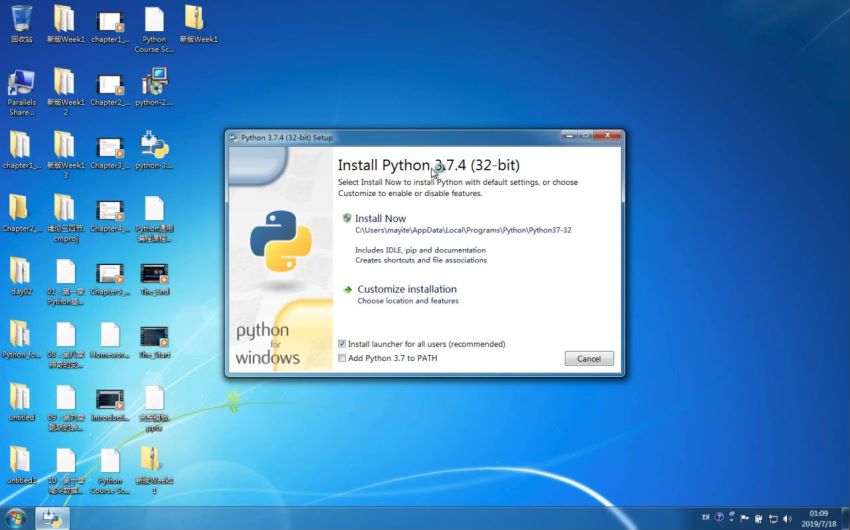Uncheck Install launcher for all users
Screen dimensions: 850x530
point(342,344)
